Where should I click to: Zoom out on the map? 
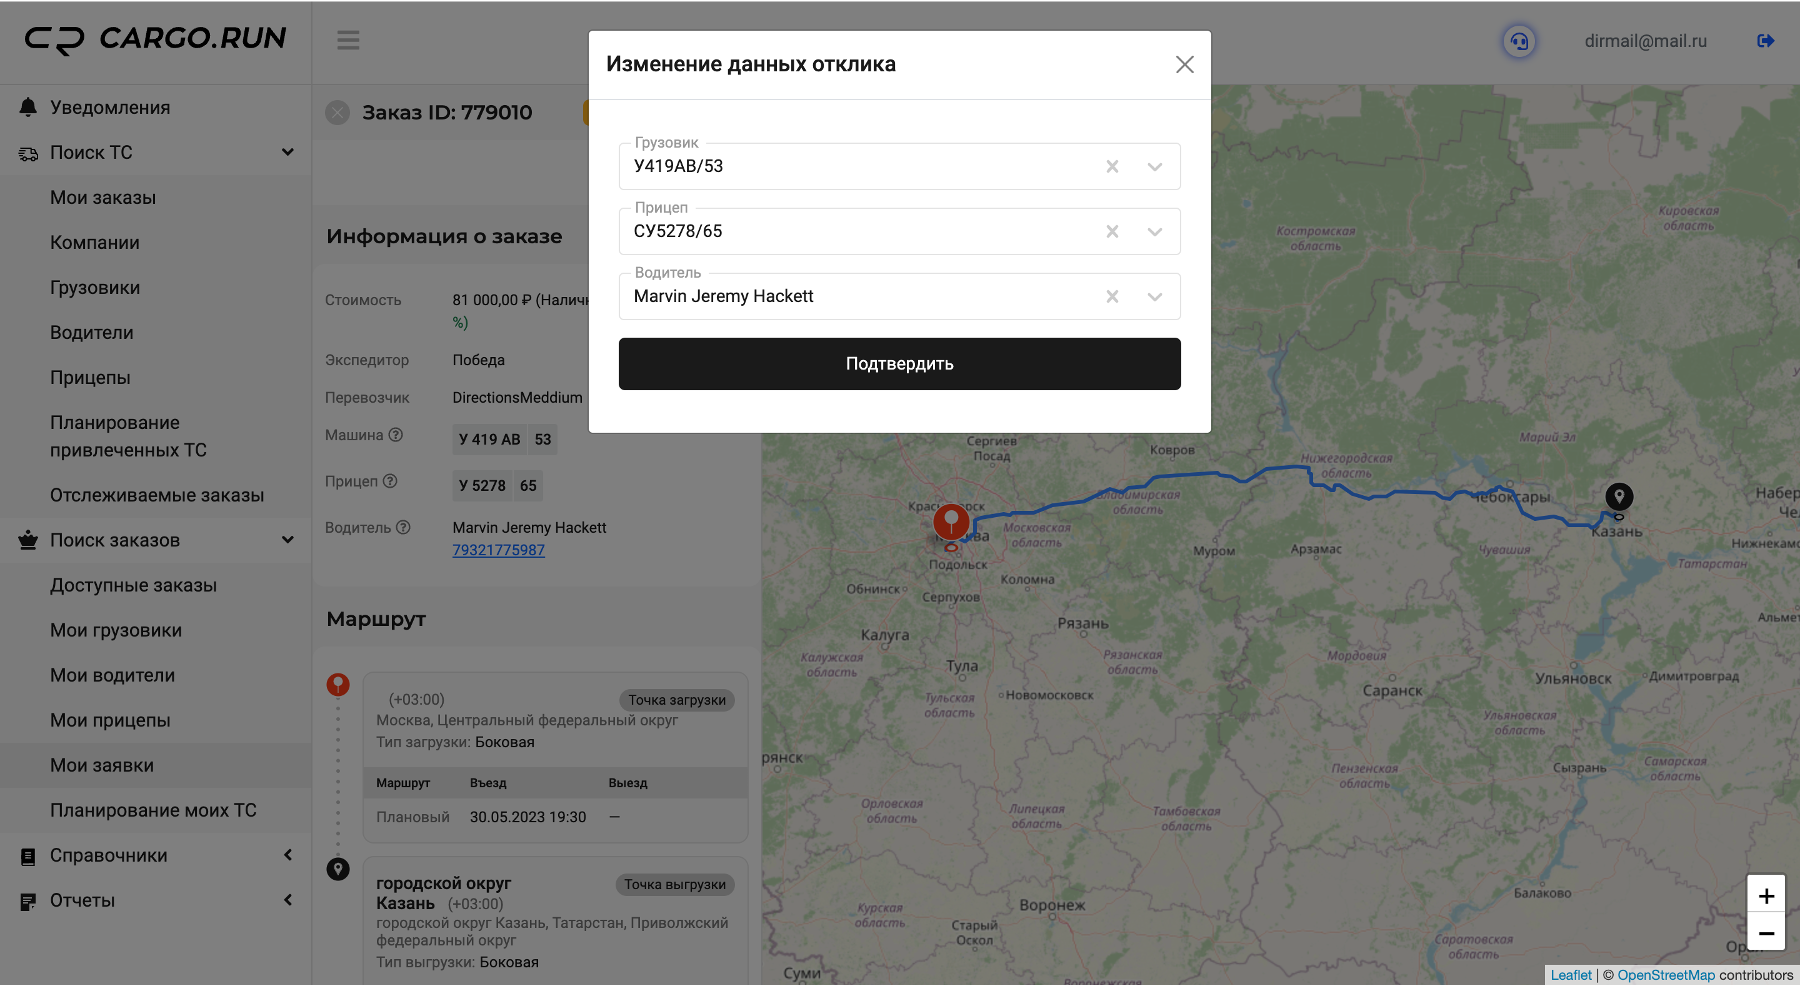1766,934
